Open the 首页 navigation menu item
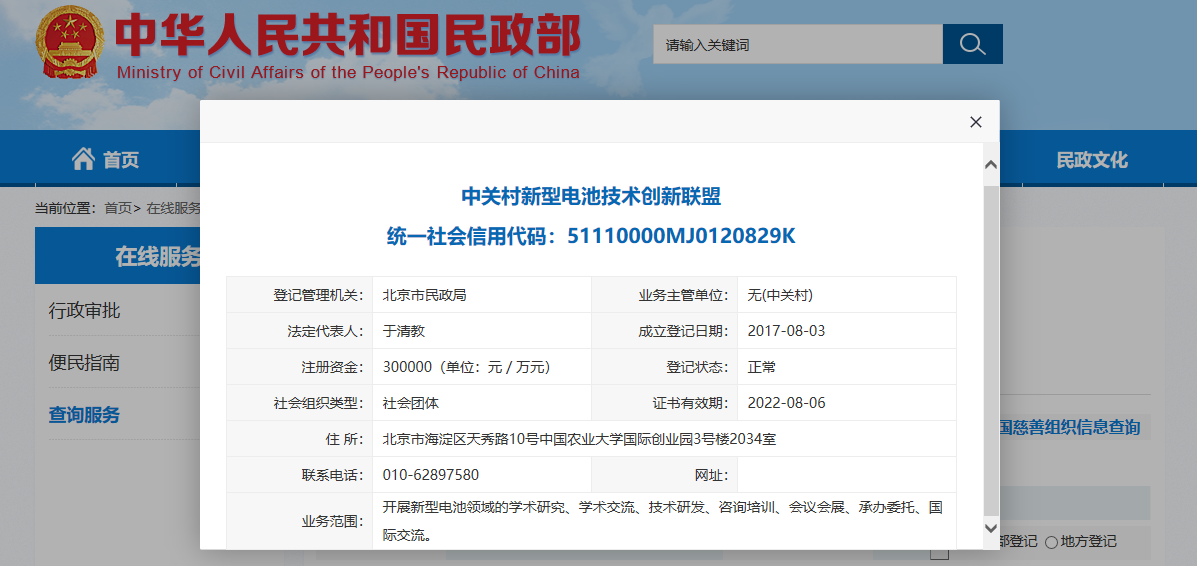This screenshot has height=566, width=1197. [105, 160]
